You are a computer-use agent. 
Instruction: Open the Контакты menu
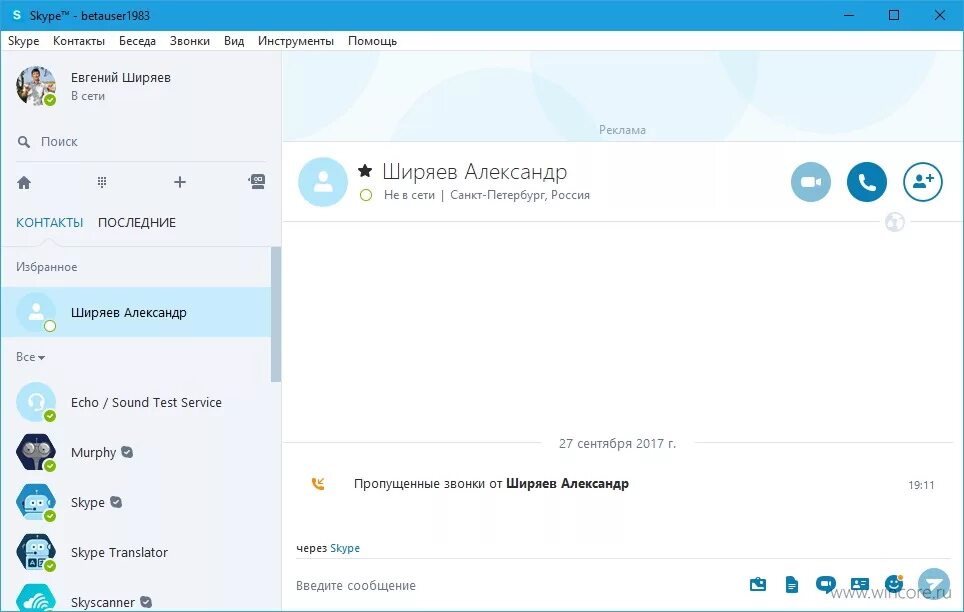[x=79, y=41]
